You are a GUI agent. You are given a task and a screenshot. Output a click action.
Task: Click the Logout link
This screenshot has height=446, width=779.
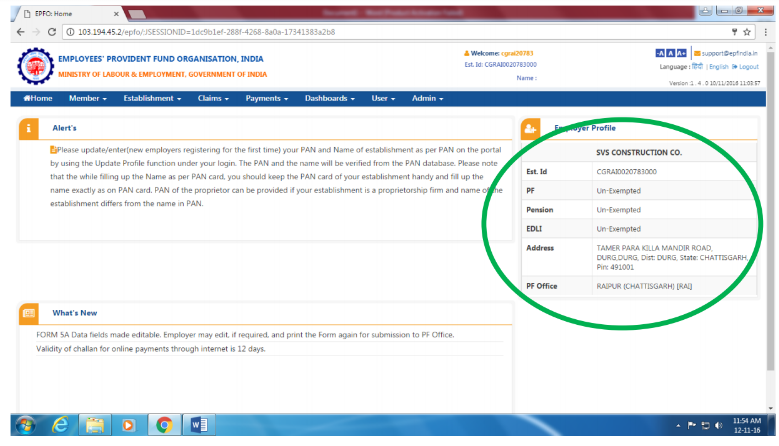[x=744, y=66]
